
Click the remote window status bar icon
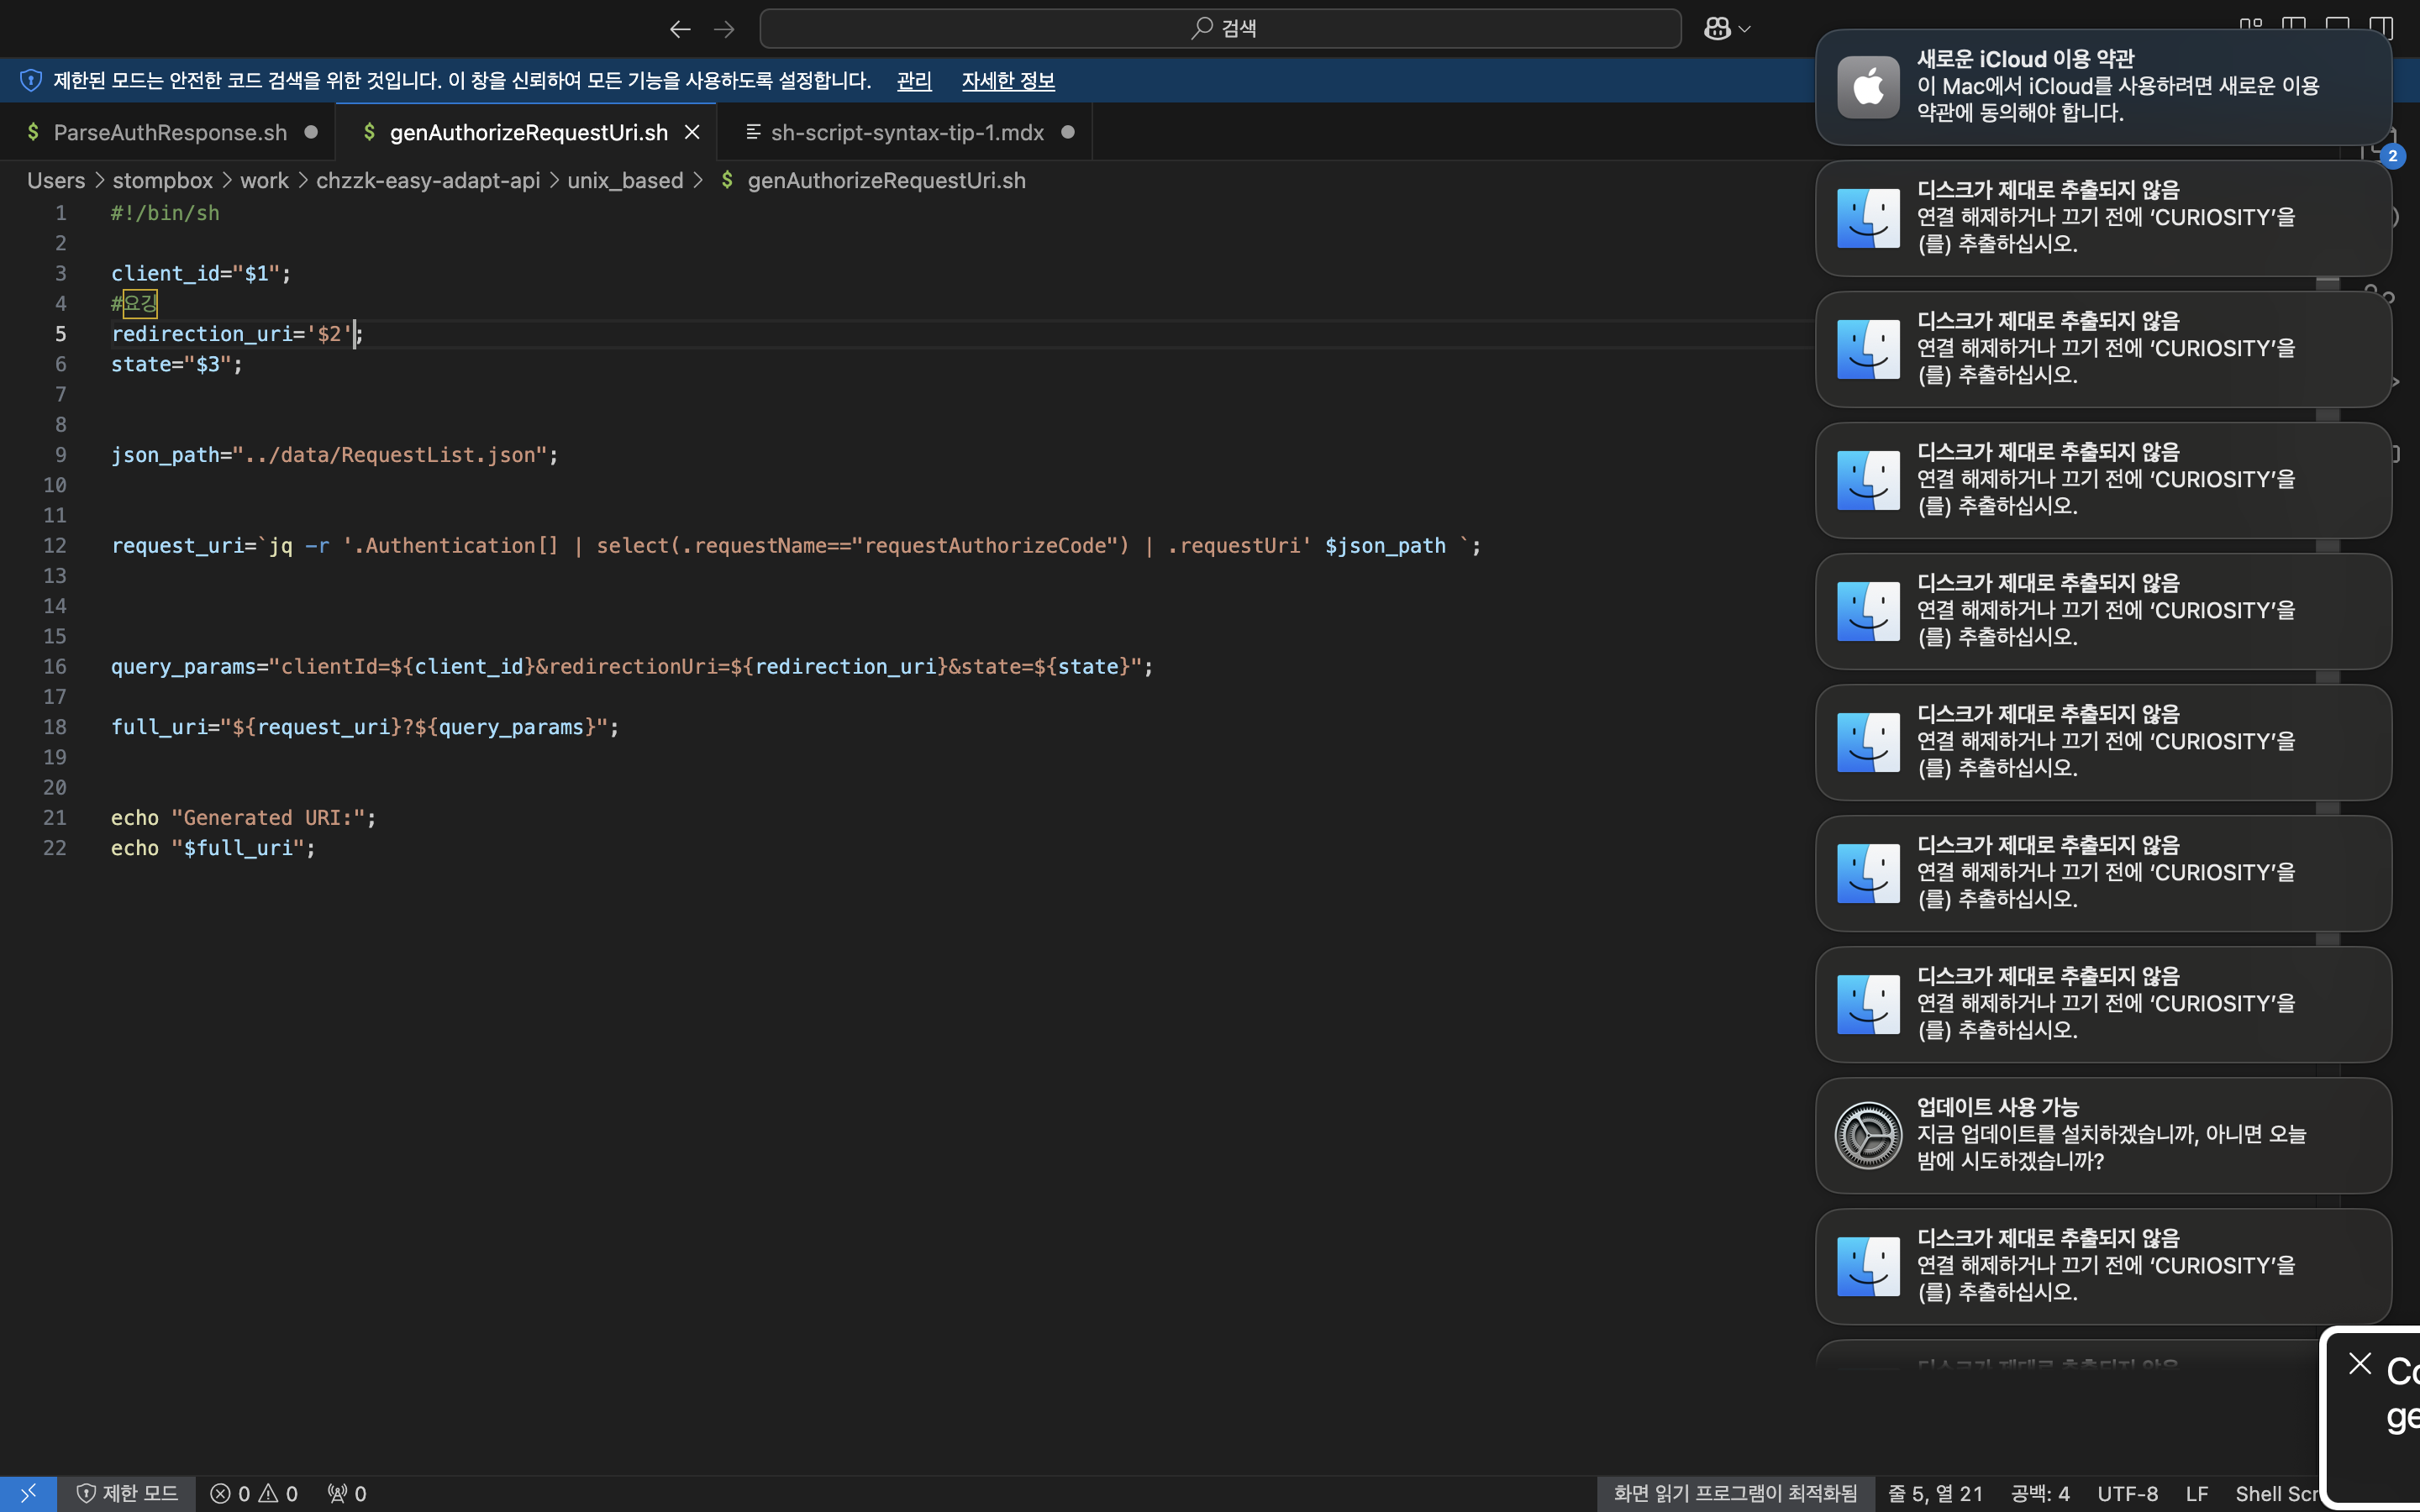[x=28, y=1493]
